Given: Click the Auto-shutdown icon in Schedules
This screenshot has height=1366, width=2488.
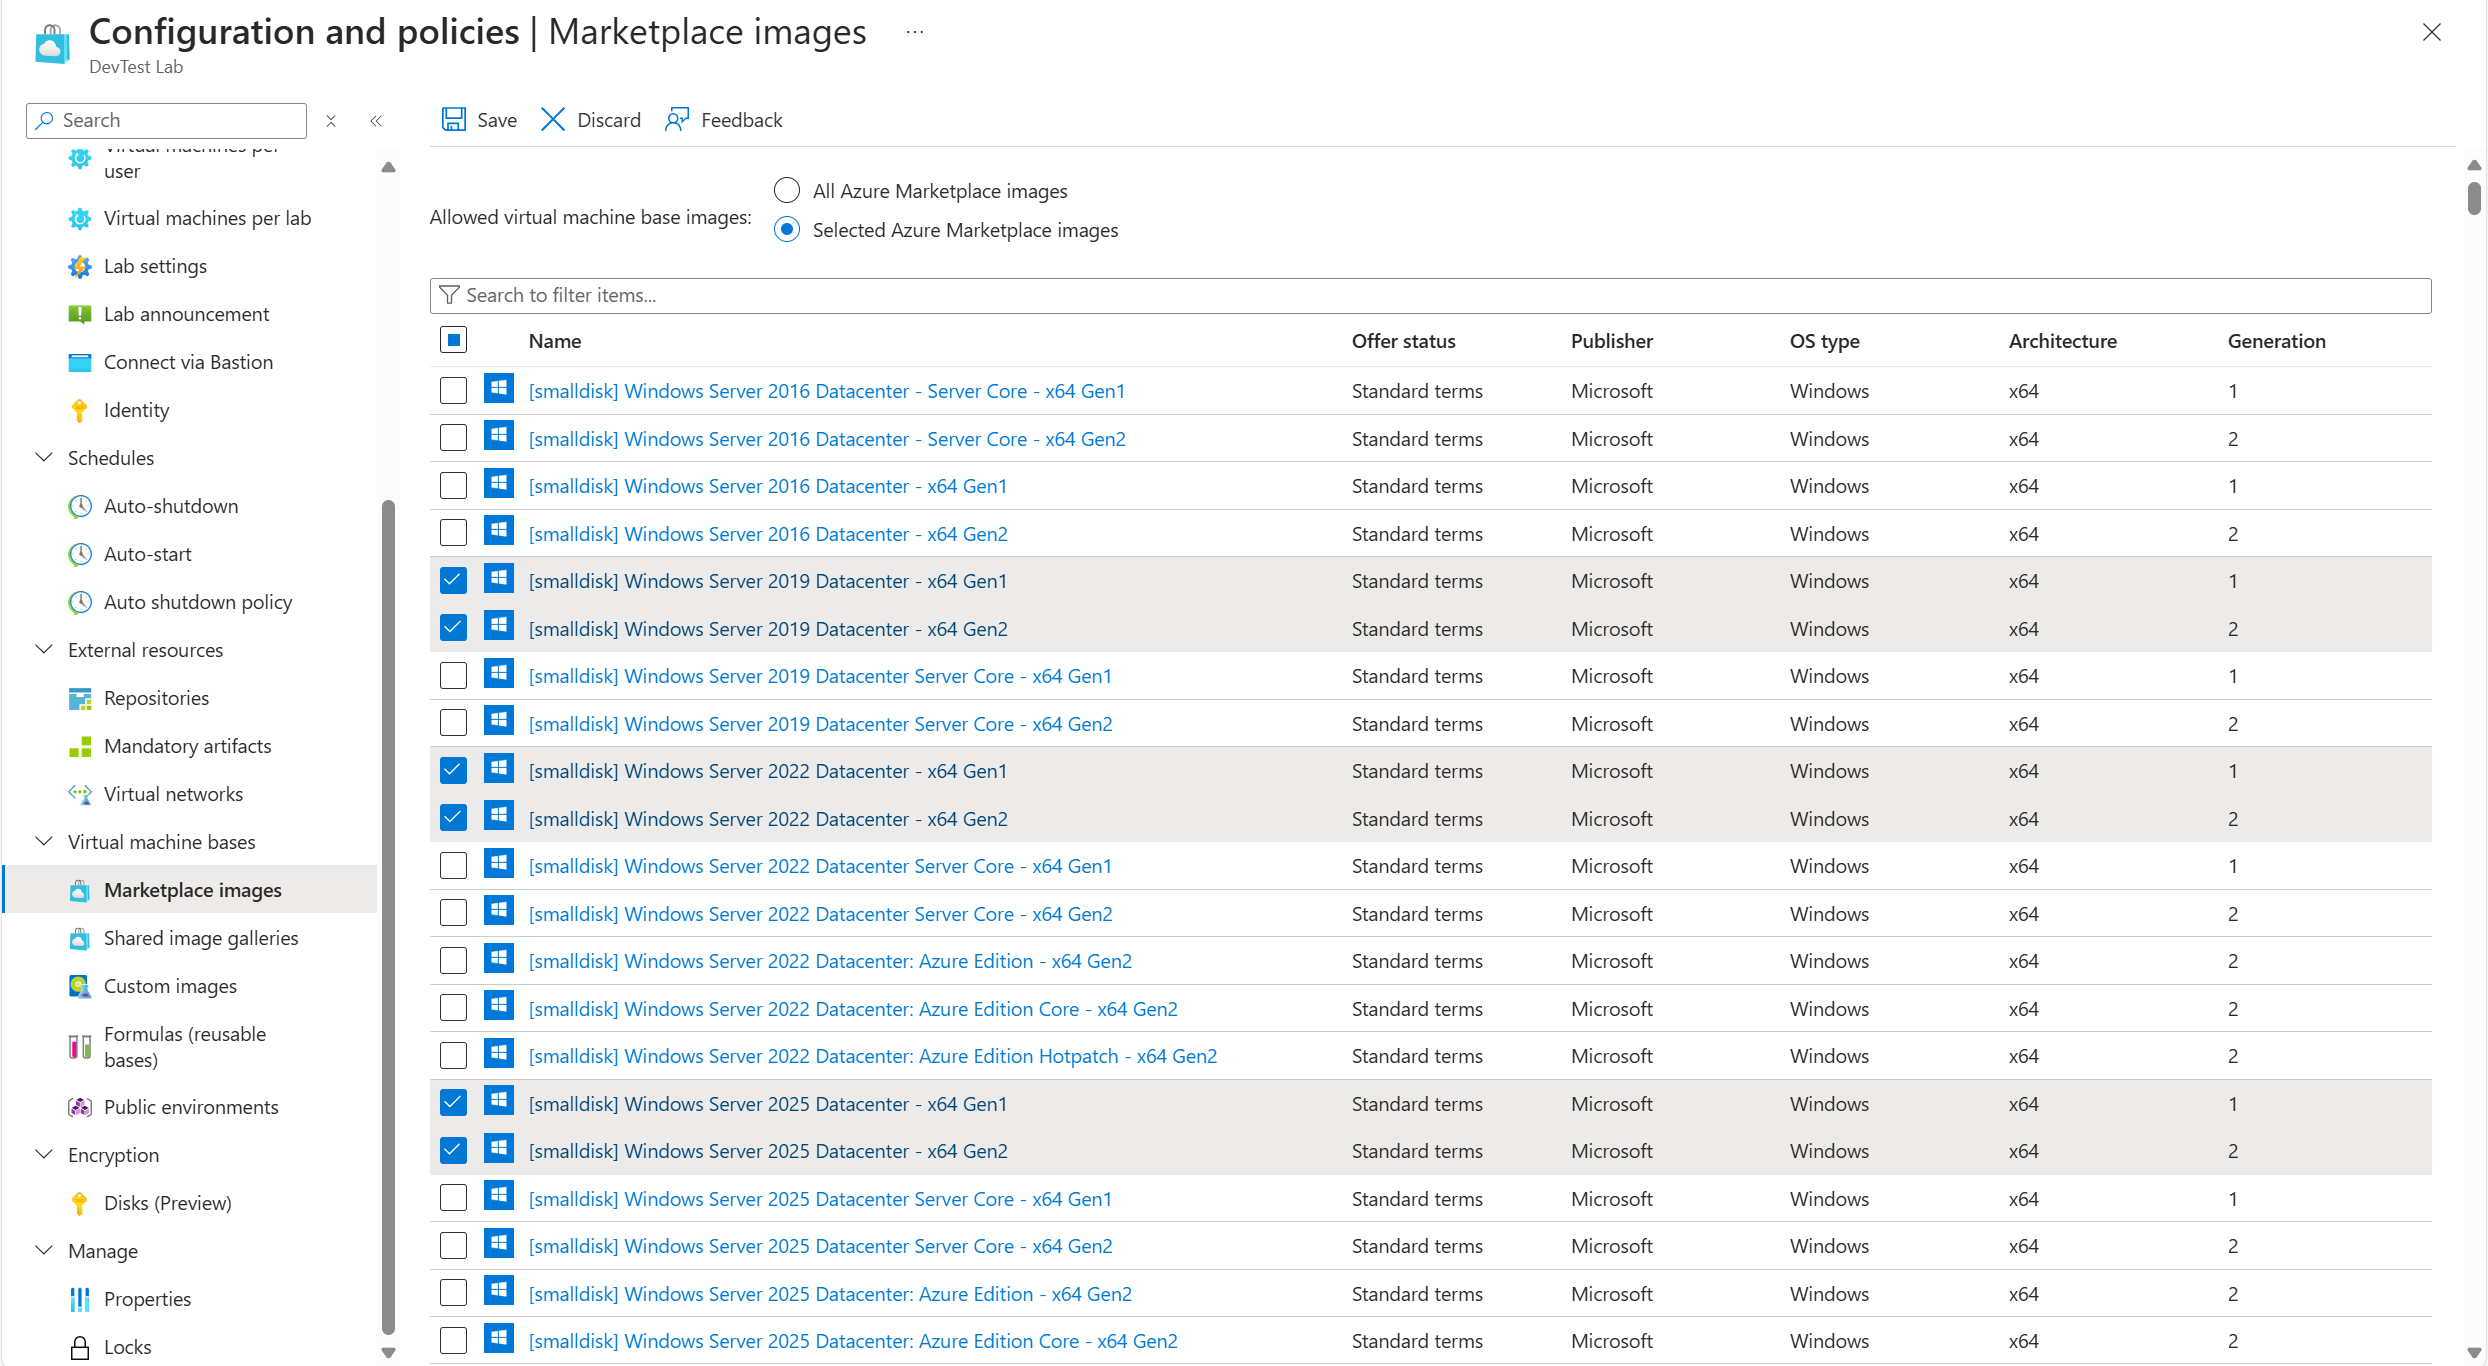Looking at the screenshot, I should point(79,505).
